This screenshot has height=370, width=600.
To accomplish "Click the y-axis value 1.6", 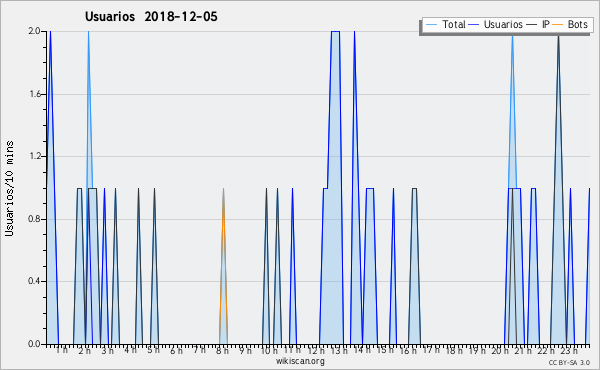I will tap(34, 94).
